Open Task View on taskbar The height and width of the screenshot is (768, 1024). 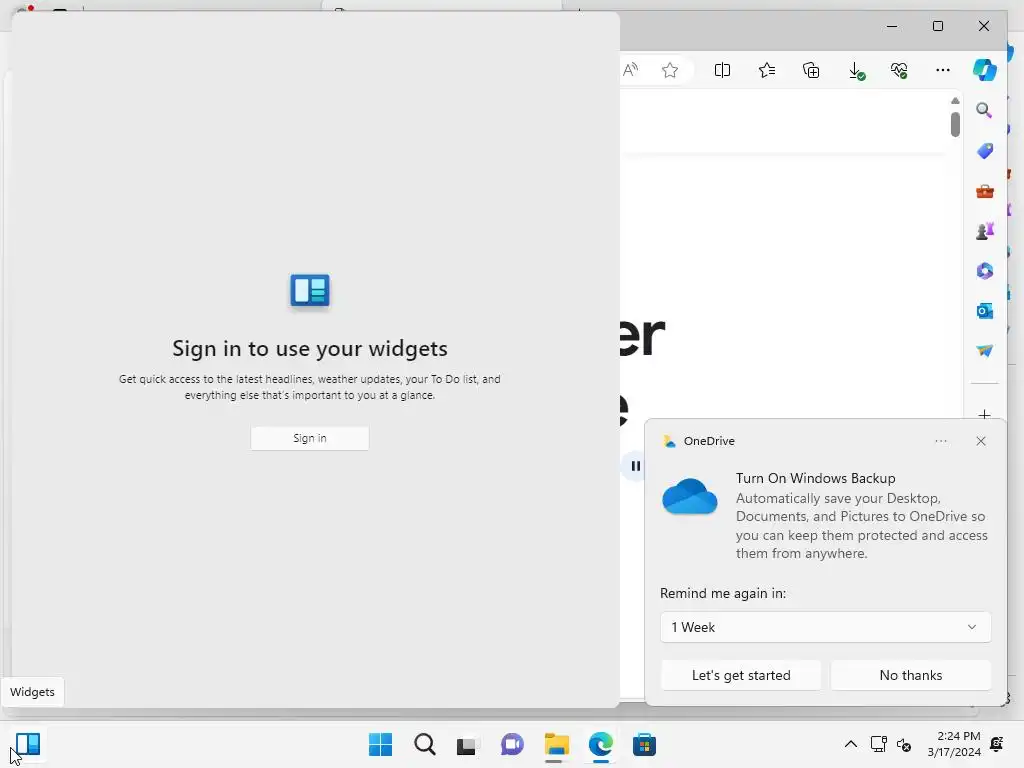click(x=466, y=744)
